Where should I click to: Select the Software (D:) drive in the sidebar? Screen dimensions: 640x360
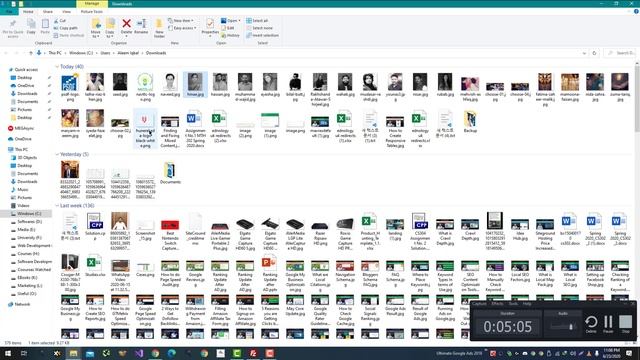coord(29,222)
